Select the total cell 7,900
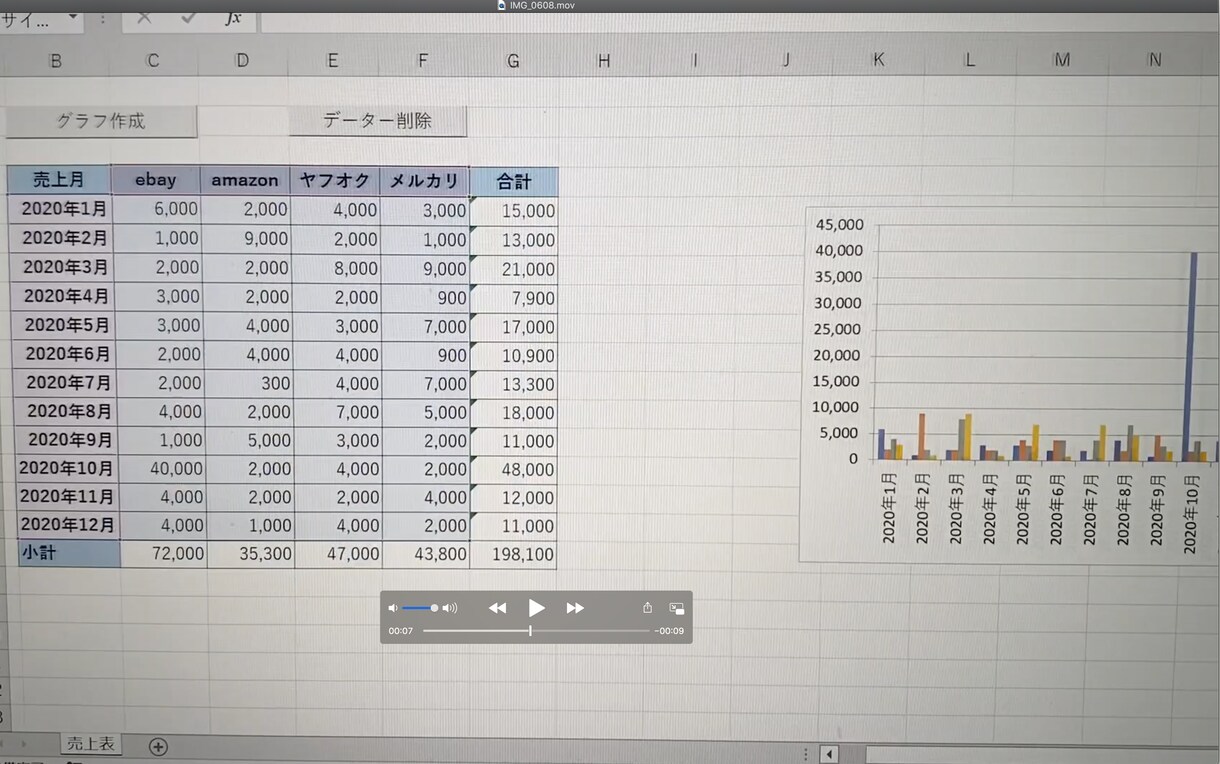1220x764 pixels. (x=513, y=298)
